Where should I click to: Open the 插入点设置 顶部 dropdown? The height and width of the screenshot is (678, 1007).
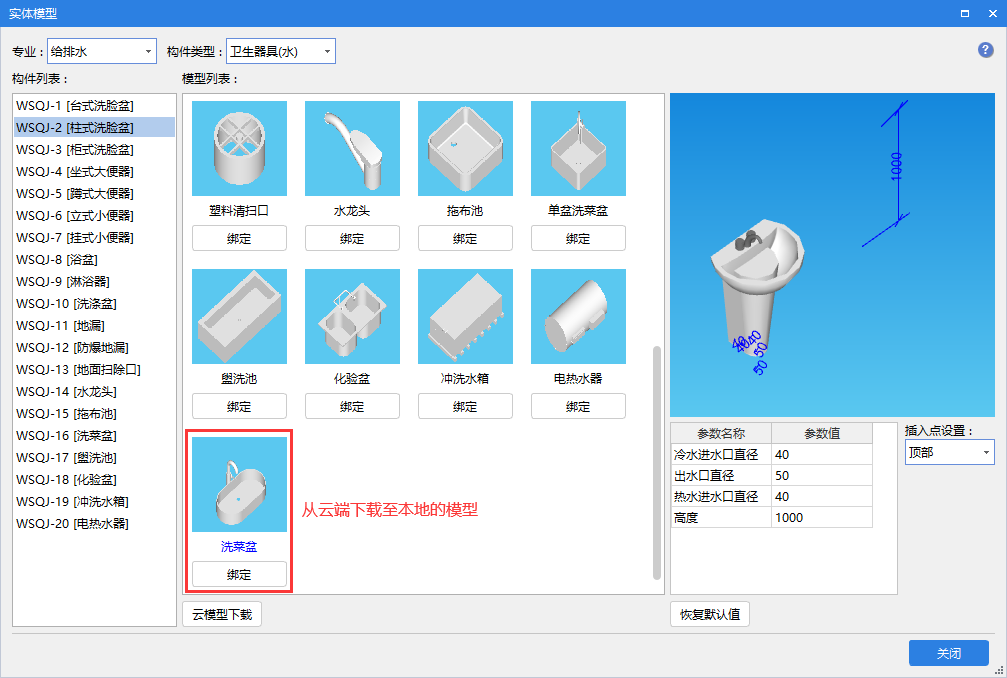(x=949, y=452)
